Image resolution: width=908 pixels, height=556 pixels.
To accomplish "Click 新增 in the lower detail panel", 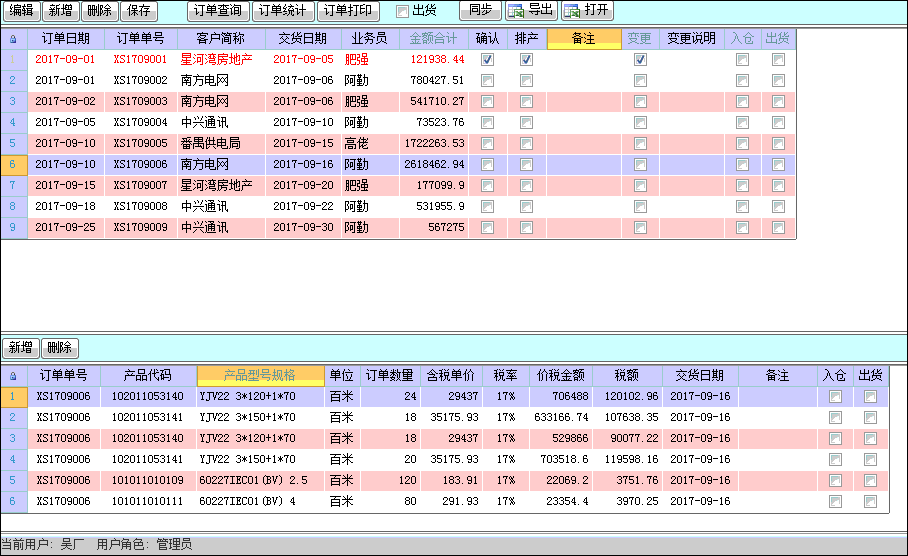I will (20, 348).
